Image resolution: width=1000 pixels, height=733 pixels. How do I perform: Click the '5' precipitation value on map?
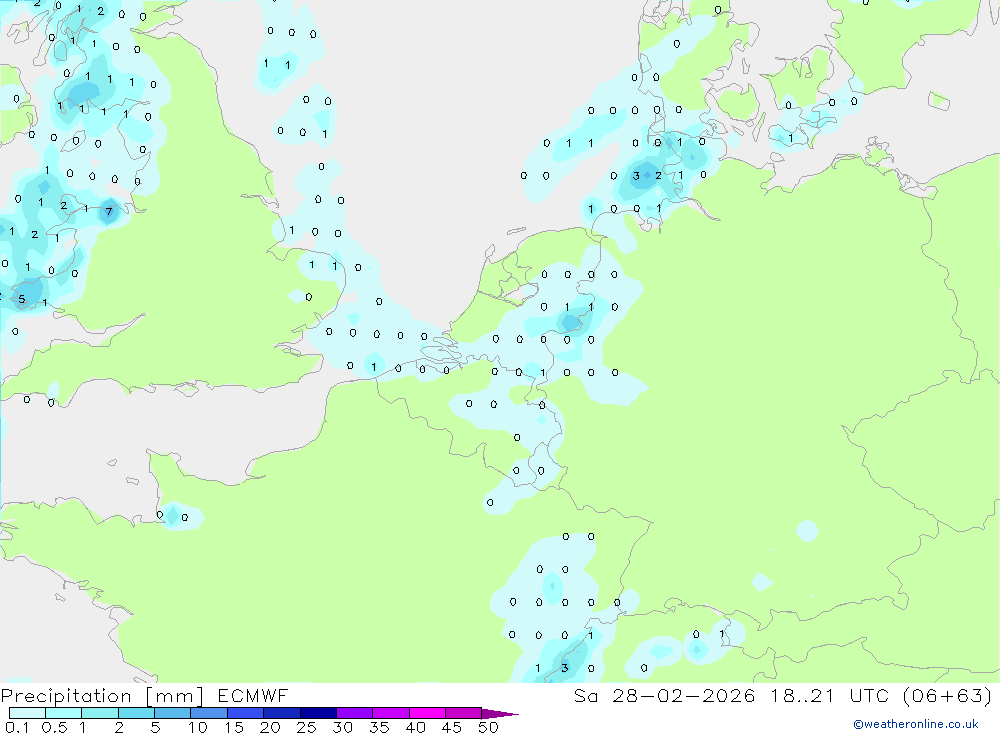coord(22,299)
